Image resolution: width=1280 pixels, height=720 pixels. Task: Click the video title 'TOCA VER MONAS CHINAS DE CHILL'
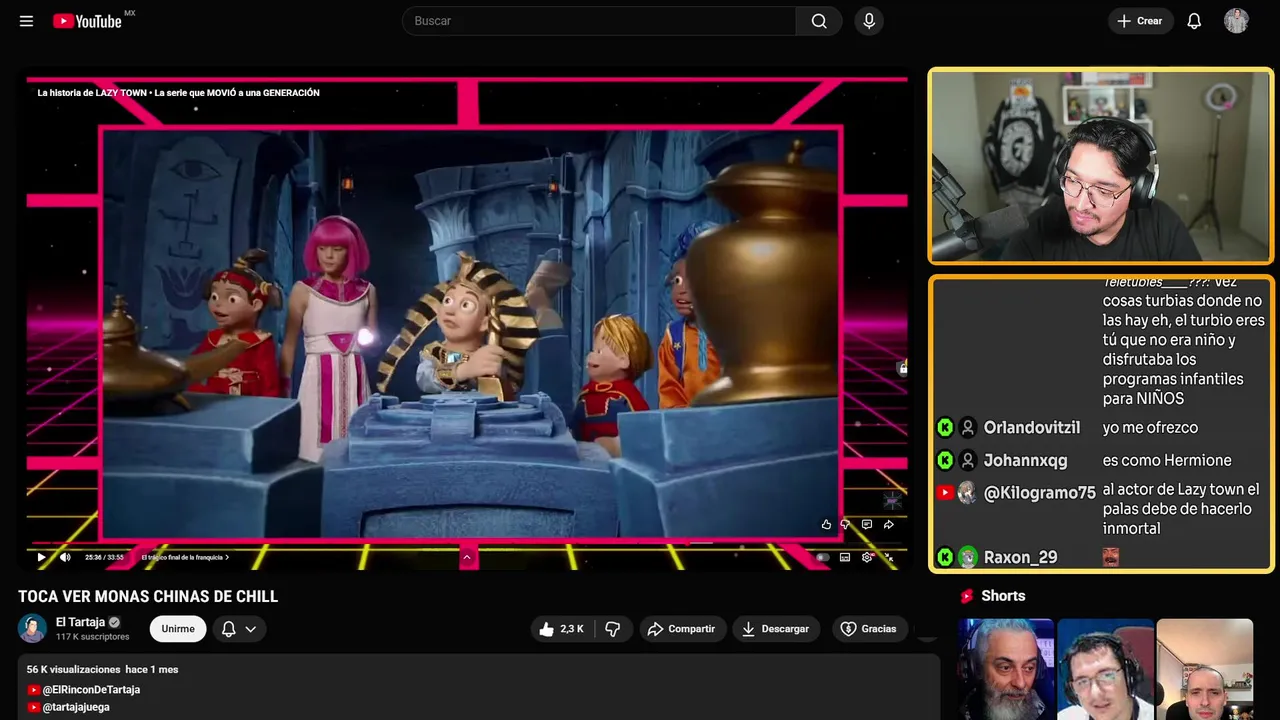(x=148, y=596)
